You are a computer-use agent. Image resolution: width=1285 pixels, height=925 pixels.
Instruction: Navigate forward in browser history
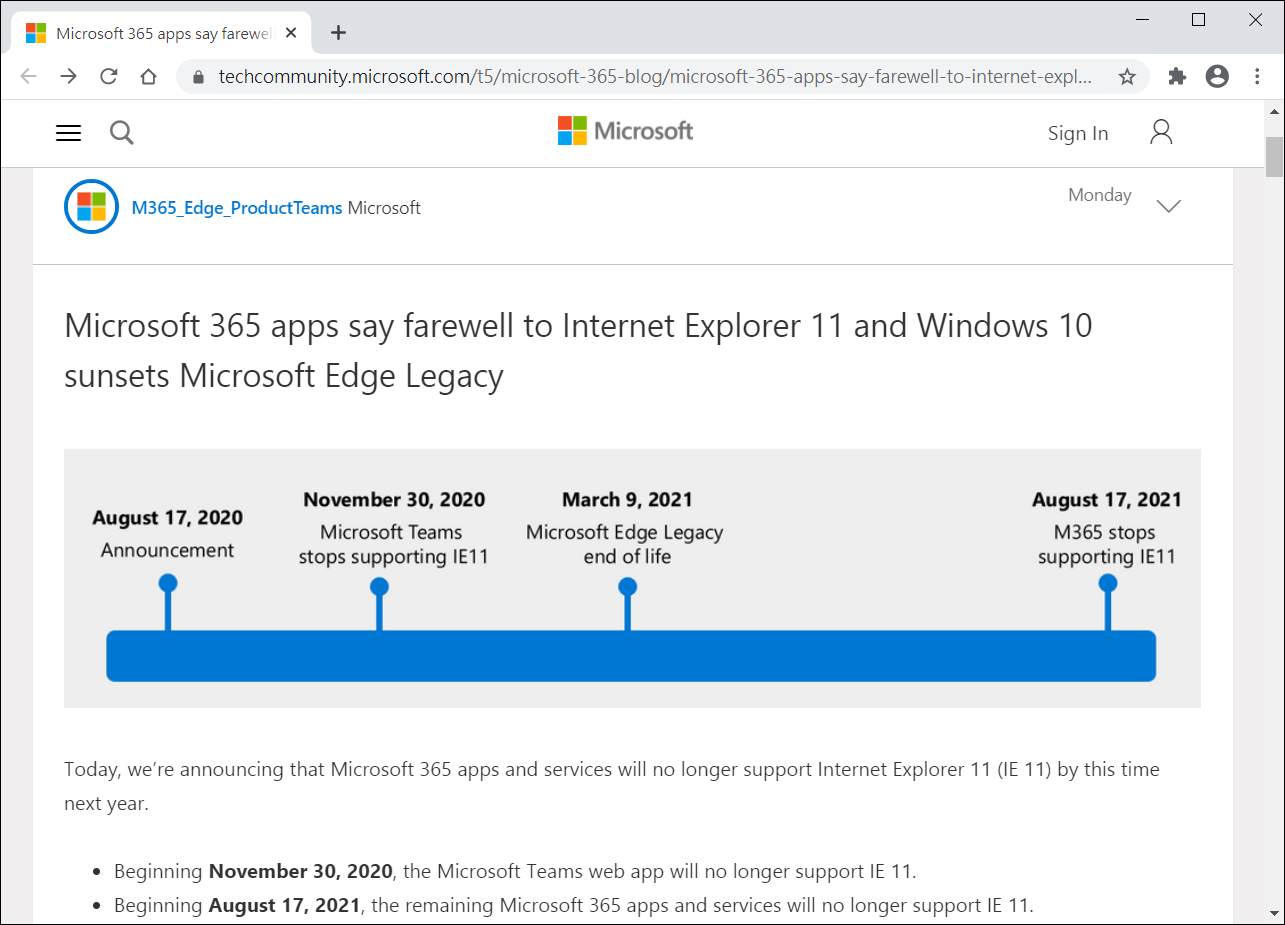pyautogui.click(x=68, y=77)
